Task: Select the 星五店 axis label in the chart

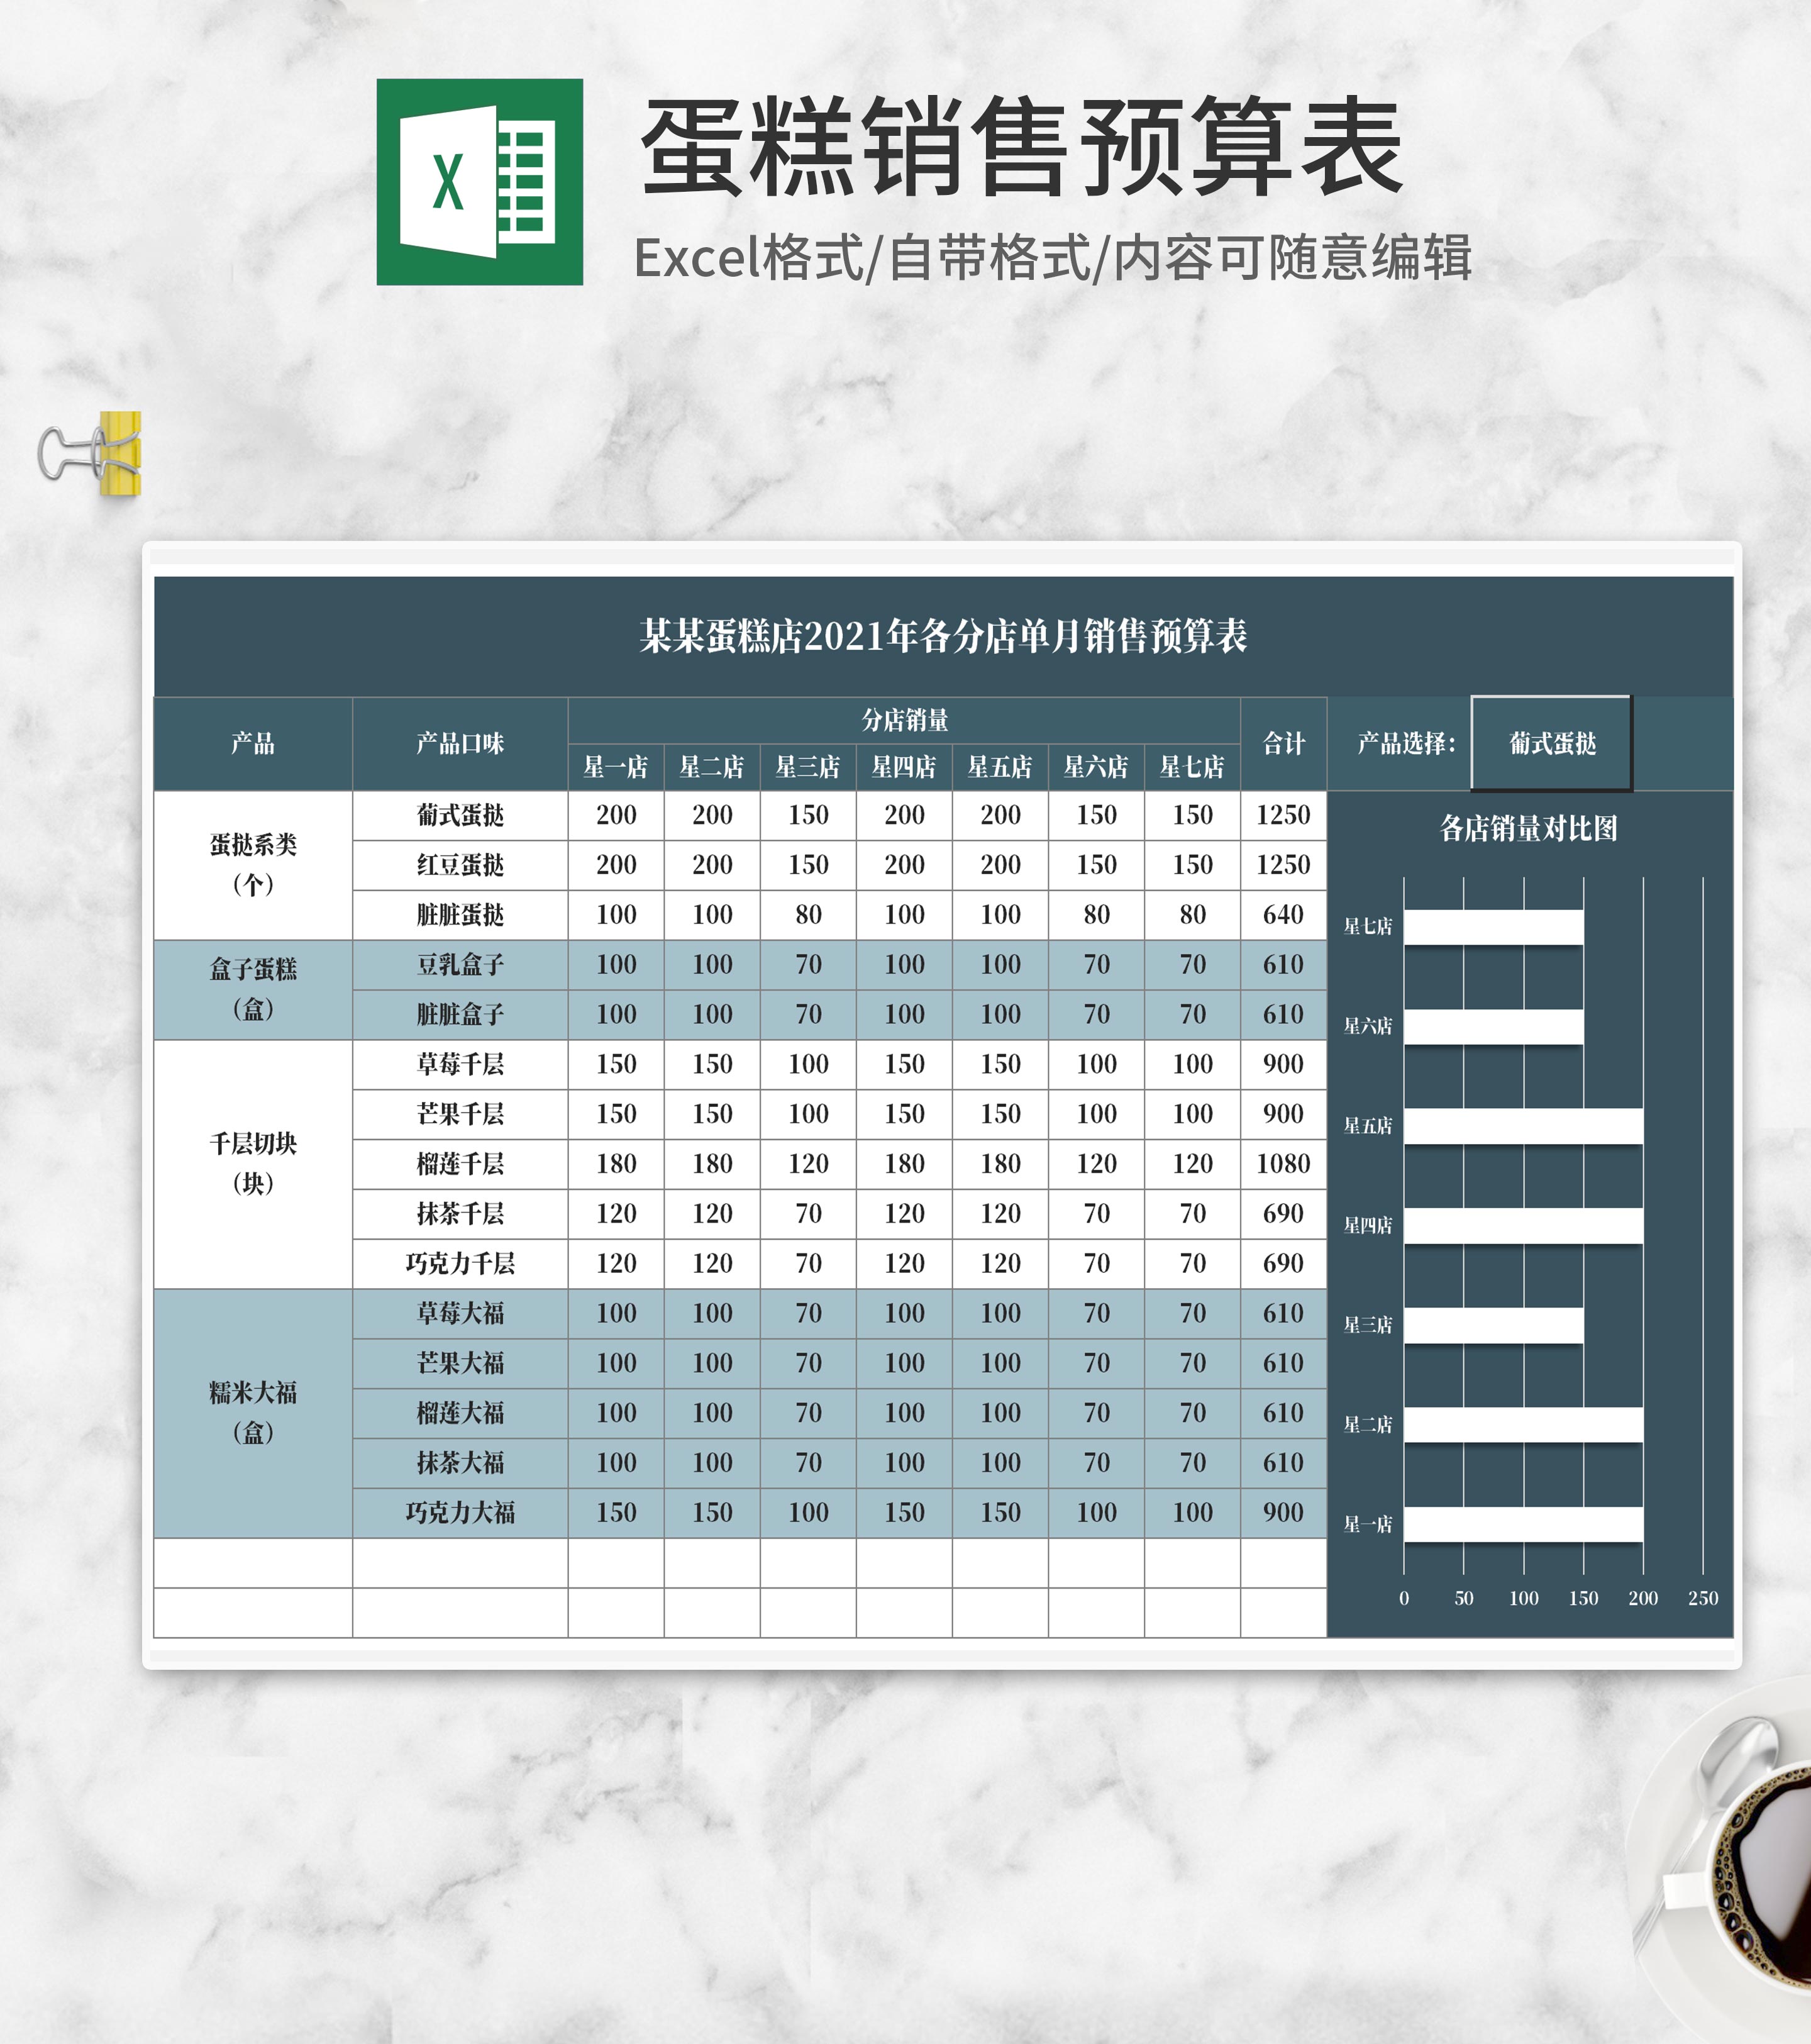Action: click(1367, 1126)
